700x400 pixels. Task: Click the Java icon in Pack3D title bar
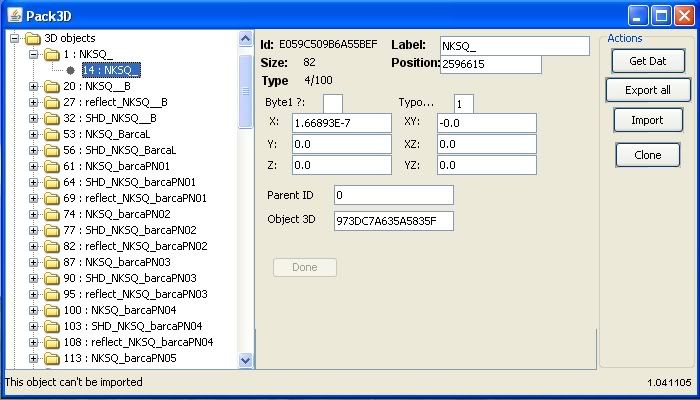click(x=15, y=16)
